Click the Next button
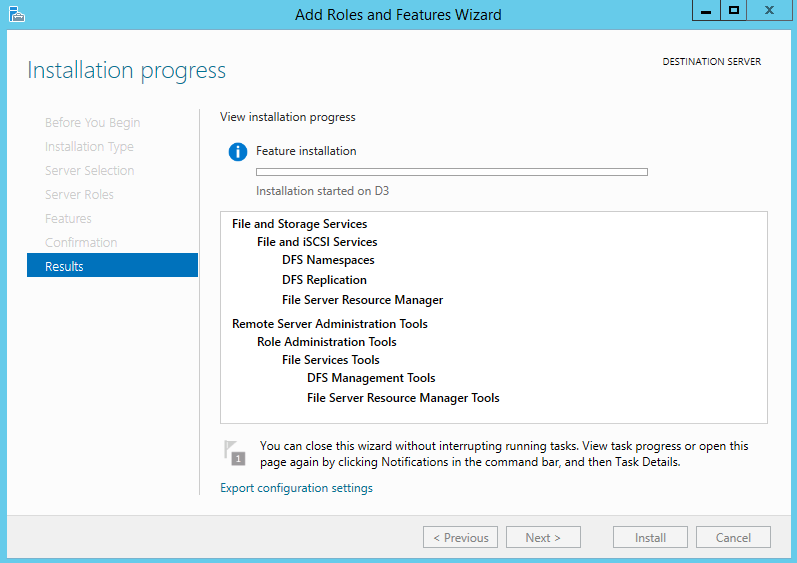Image resolution: width=797 pixels, height=563 pixels. tap(543, 537)
